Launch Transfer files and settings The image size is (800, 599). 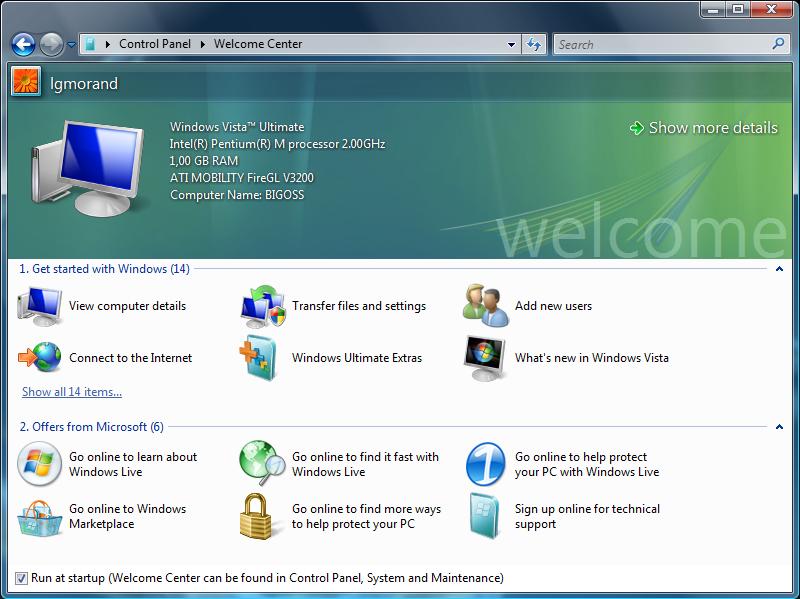[263, 306]
